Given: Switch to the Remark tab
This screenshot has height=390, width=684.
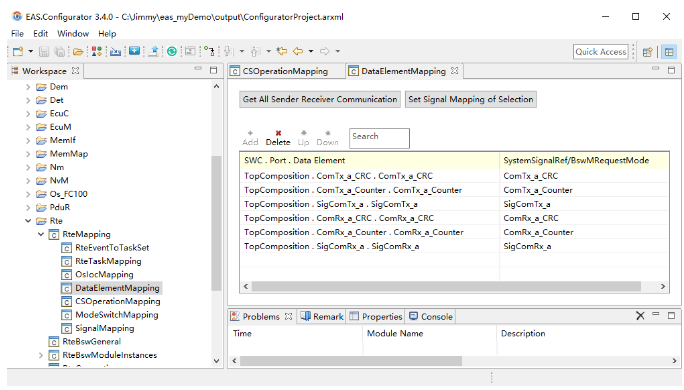Looking at the screenshot, I should pyautogui.click(x=322, y=317).
